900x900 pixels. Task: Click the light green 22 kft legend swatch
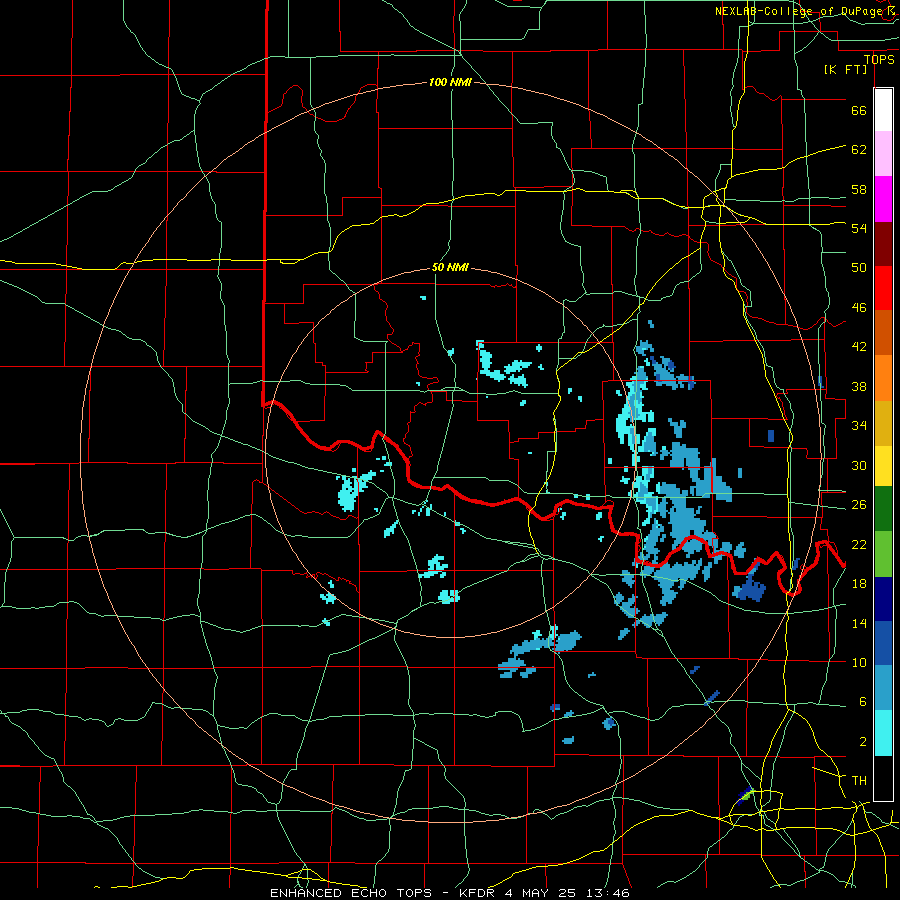883,554
